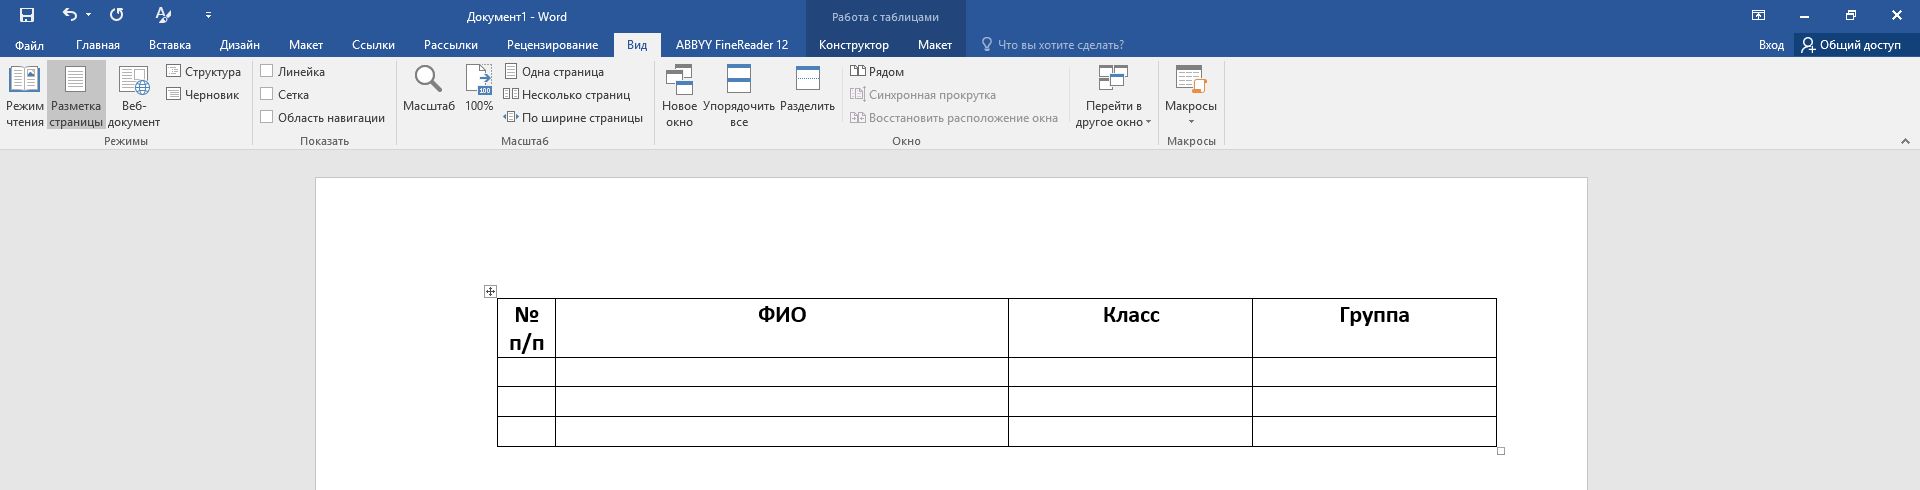Select Режим чтения view mode
This screenshot has width=1920, height=490.
pos(25,97)
